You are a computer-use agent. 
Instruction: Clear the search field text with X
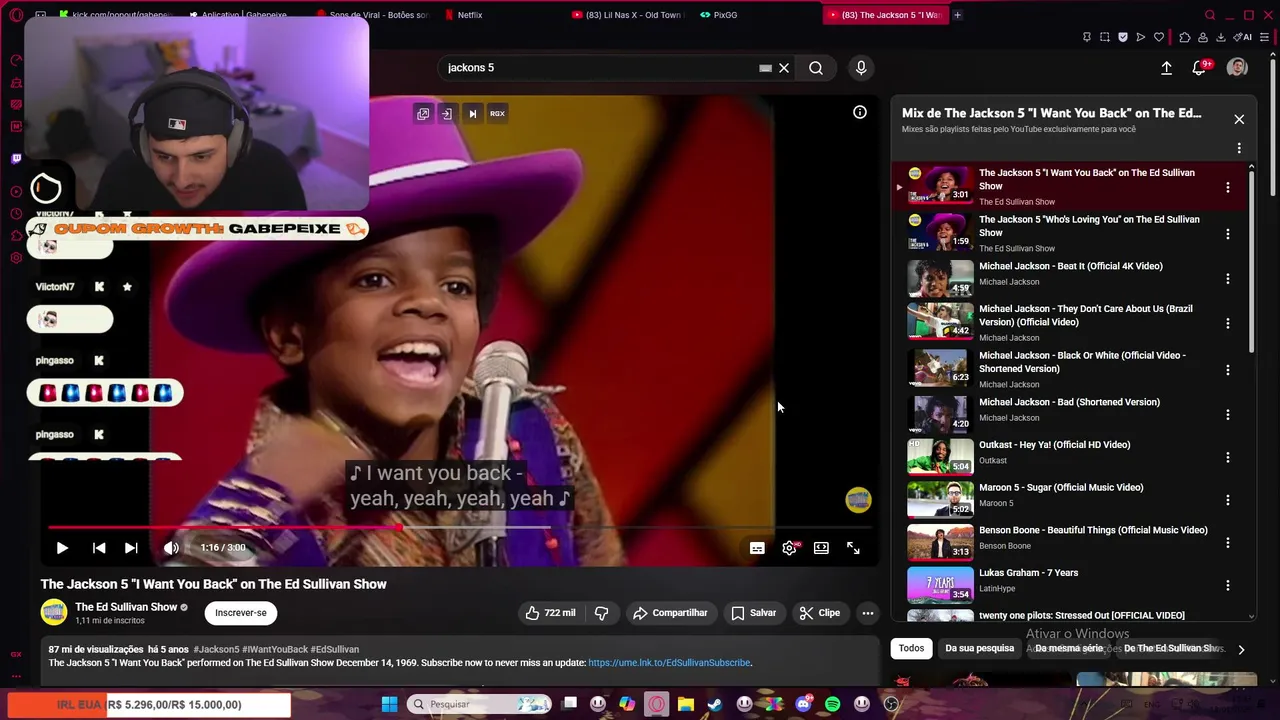pyautogui.click(x=784, y=68)
